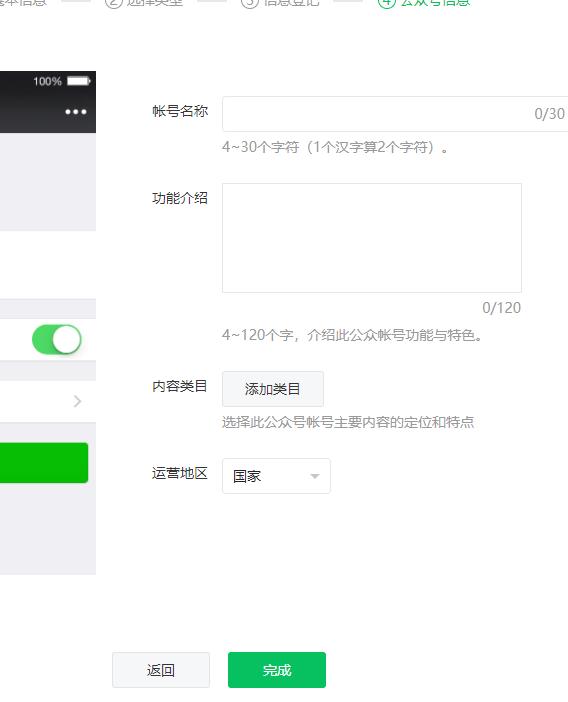The width and height of the screenshot is (568, 702).
Task: Focus the 帐号名称 input field
Action: pyautogui.click(x=395, y=114)
